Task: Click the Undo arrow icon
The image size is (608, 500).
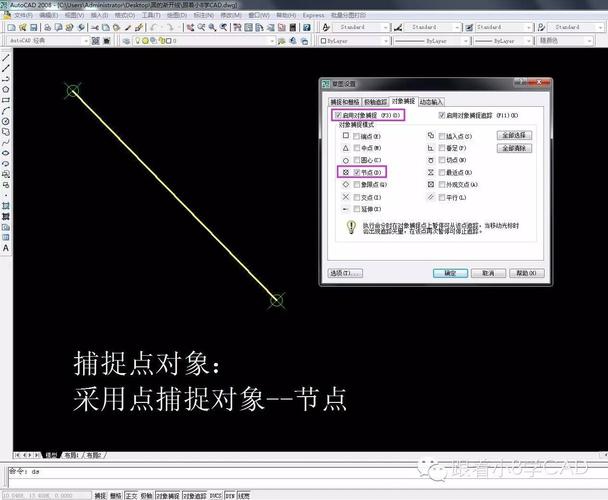Action: tap(154, 28)
